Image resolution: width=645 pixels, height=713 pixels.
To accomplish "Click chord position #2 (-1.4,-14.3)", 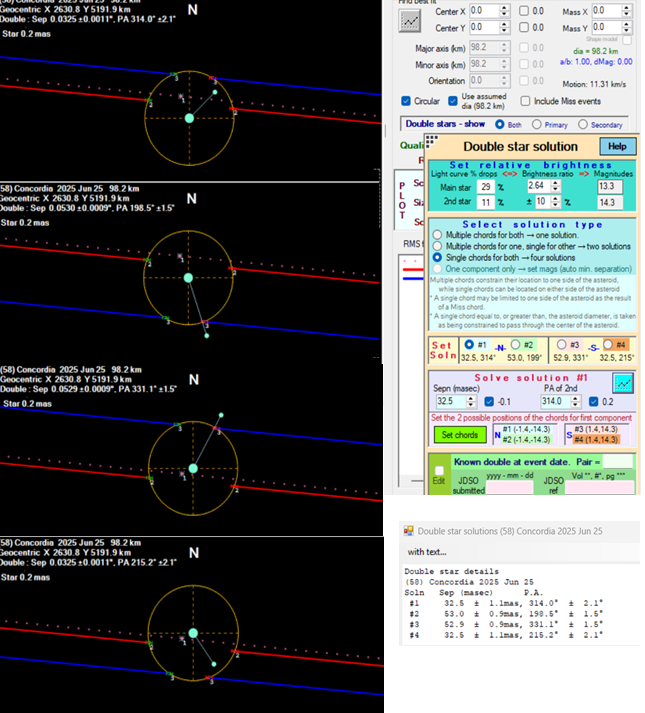I will pyautogui.click(x=526, y=440).
